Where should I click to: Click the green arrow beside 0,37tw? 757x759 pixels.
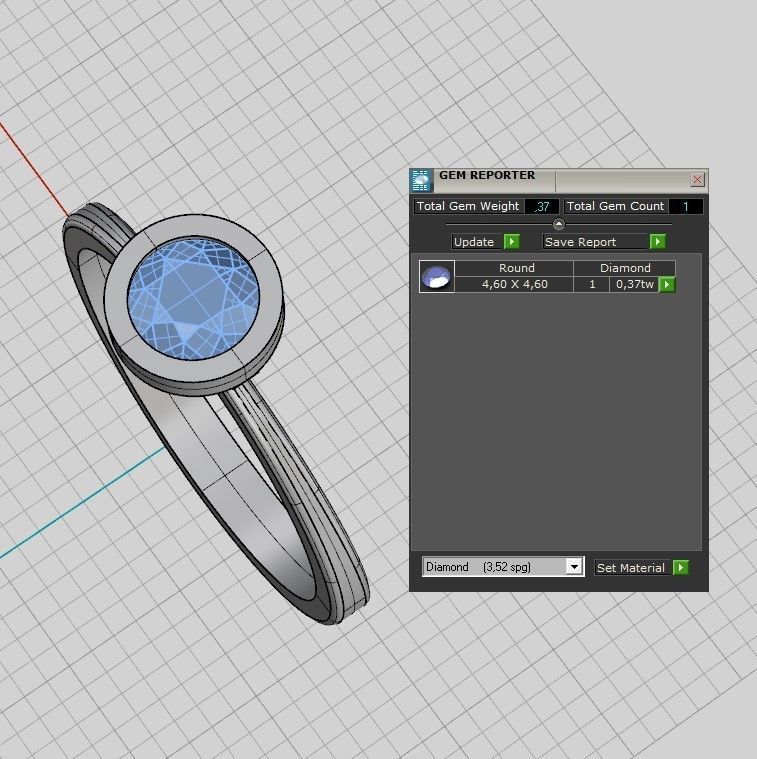[667, 285]
